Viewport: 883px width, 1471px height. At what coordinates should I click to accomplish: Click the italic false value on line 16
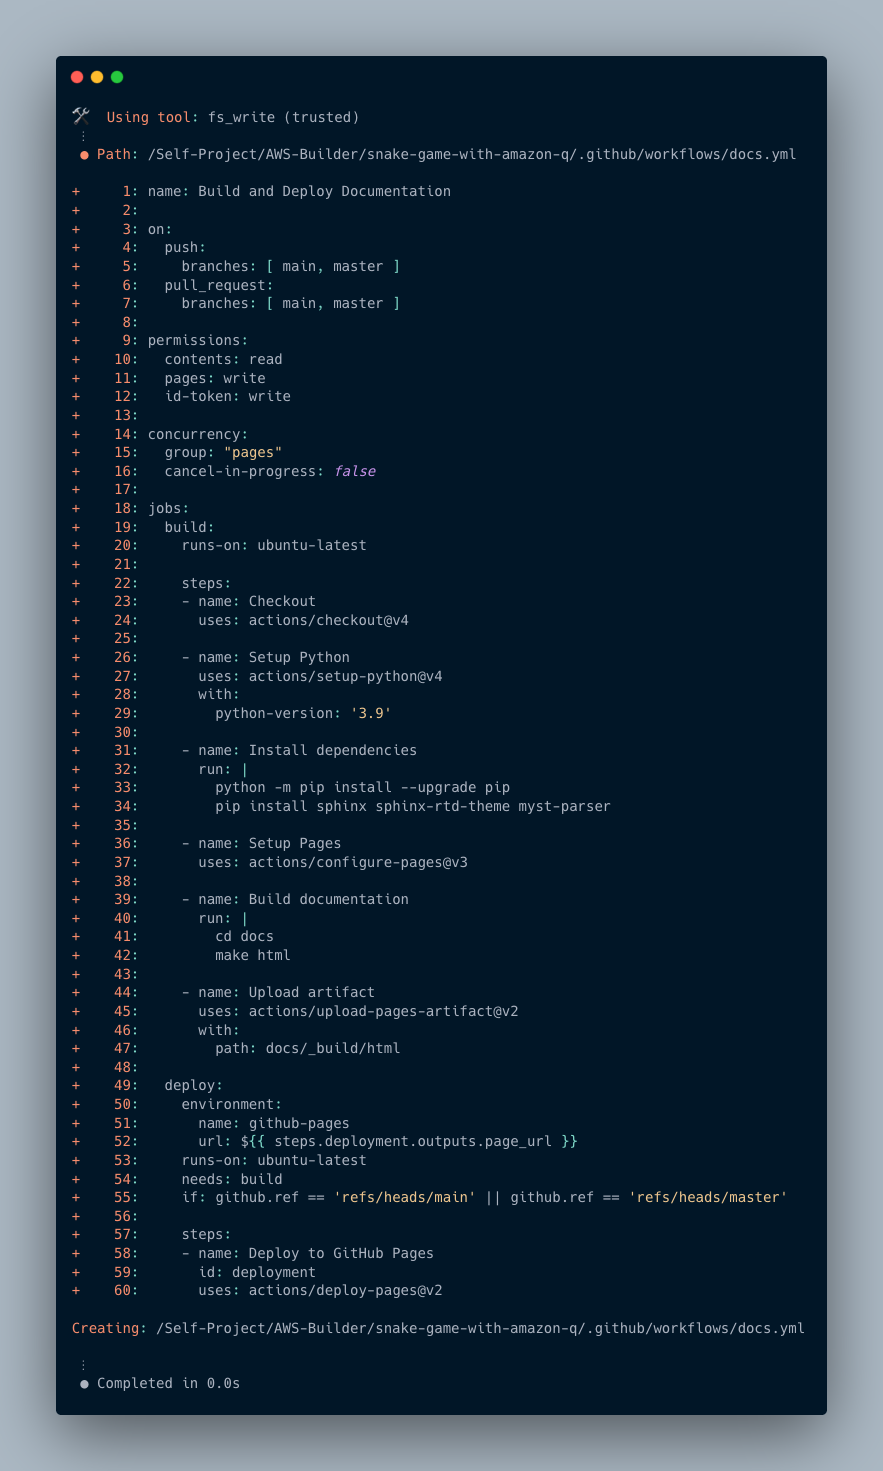pos(355,471)
